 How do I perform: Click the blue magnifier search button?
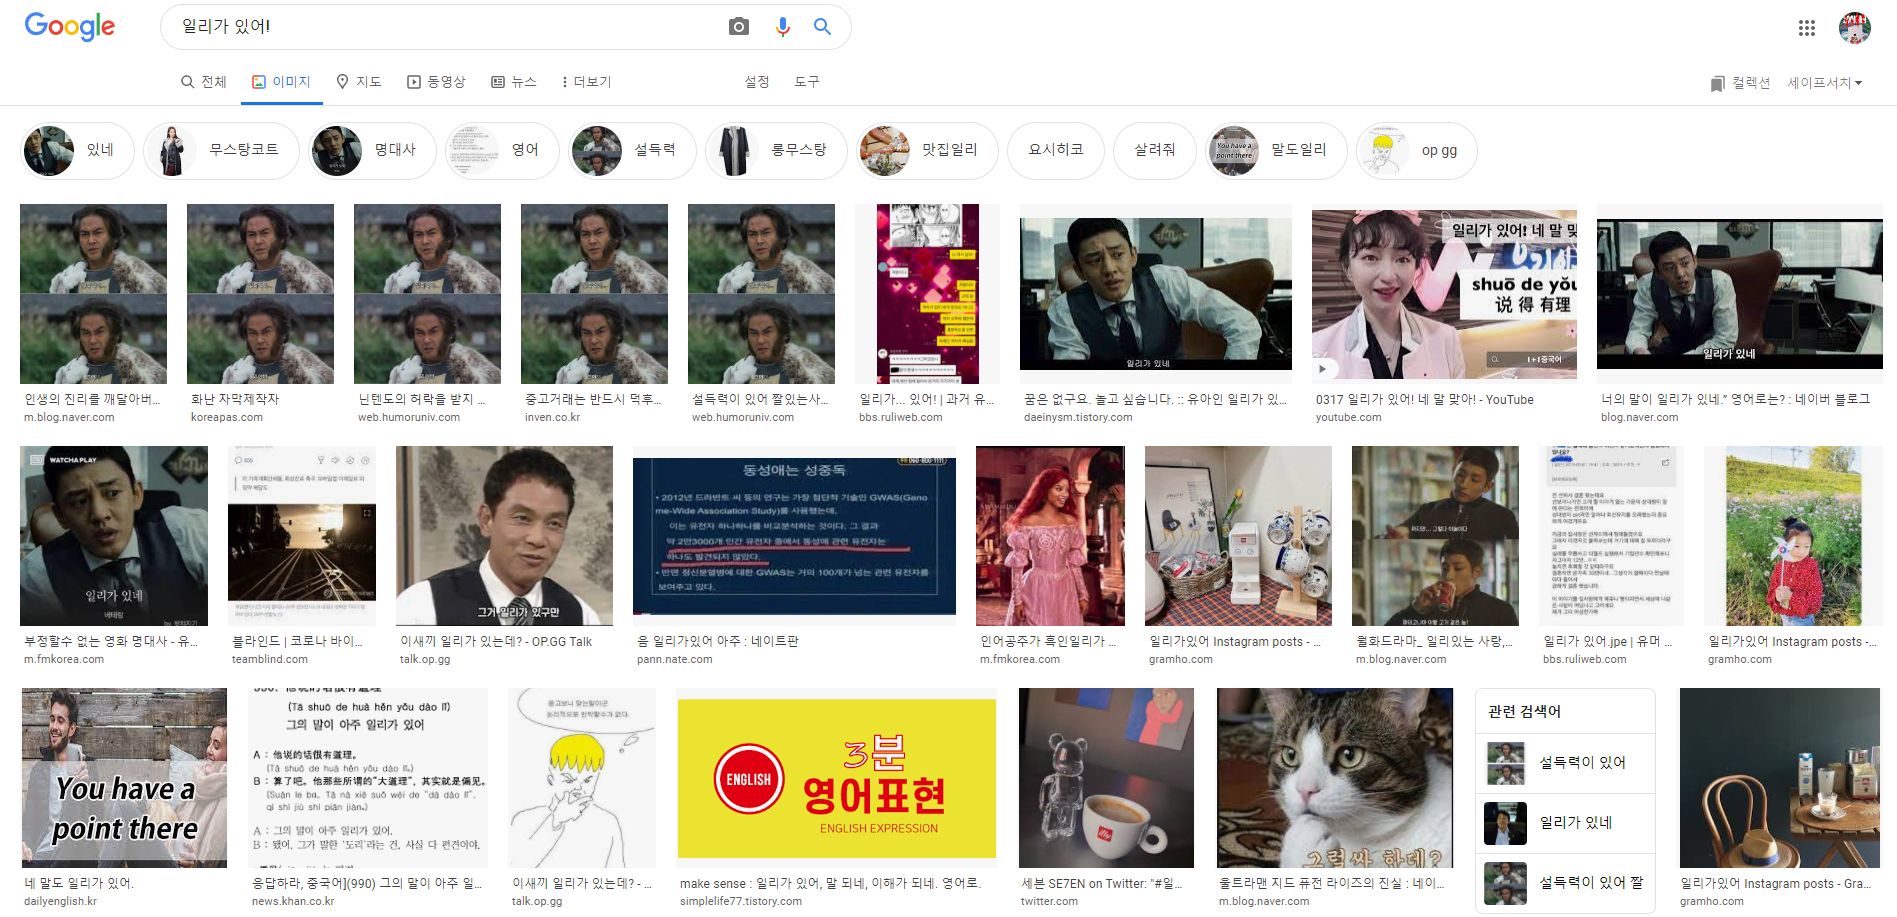(822, 27)
